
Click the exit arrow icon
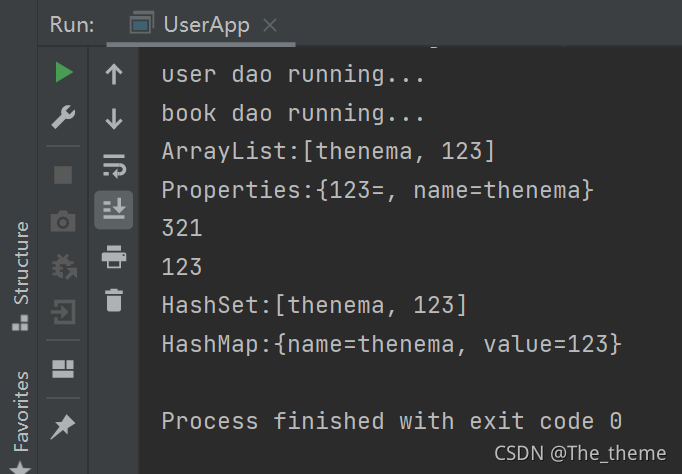[x=64, y=312]
